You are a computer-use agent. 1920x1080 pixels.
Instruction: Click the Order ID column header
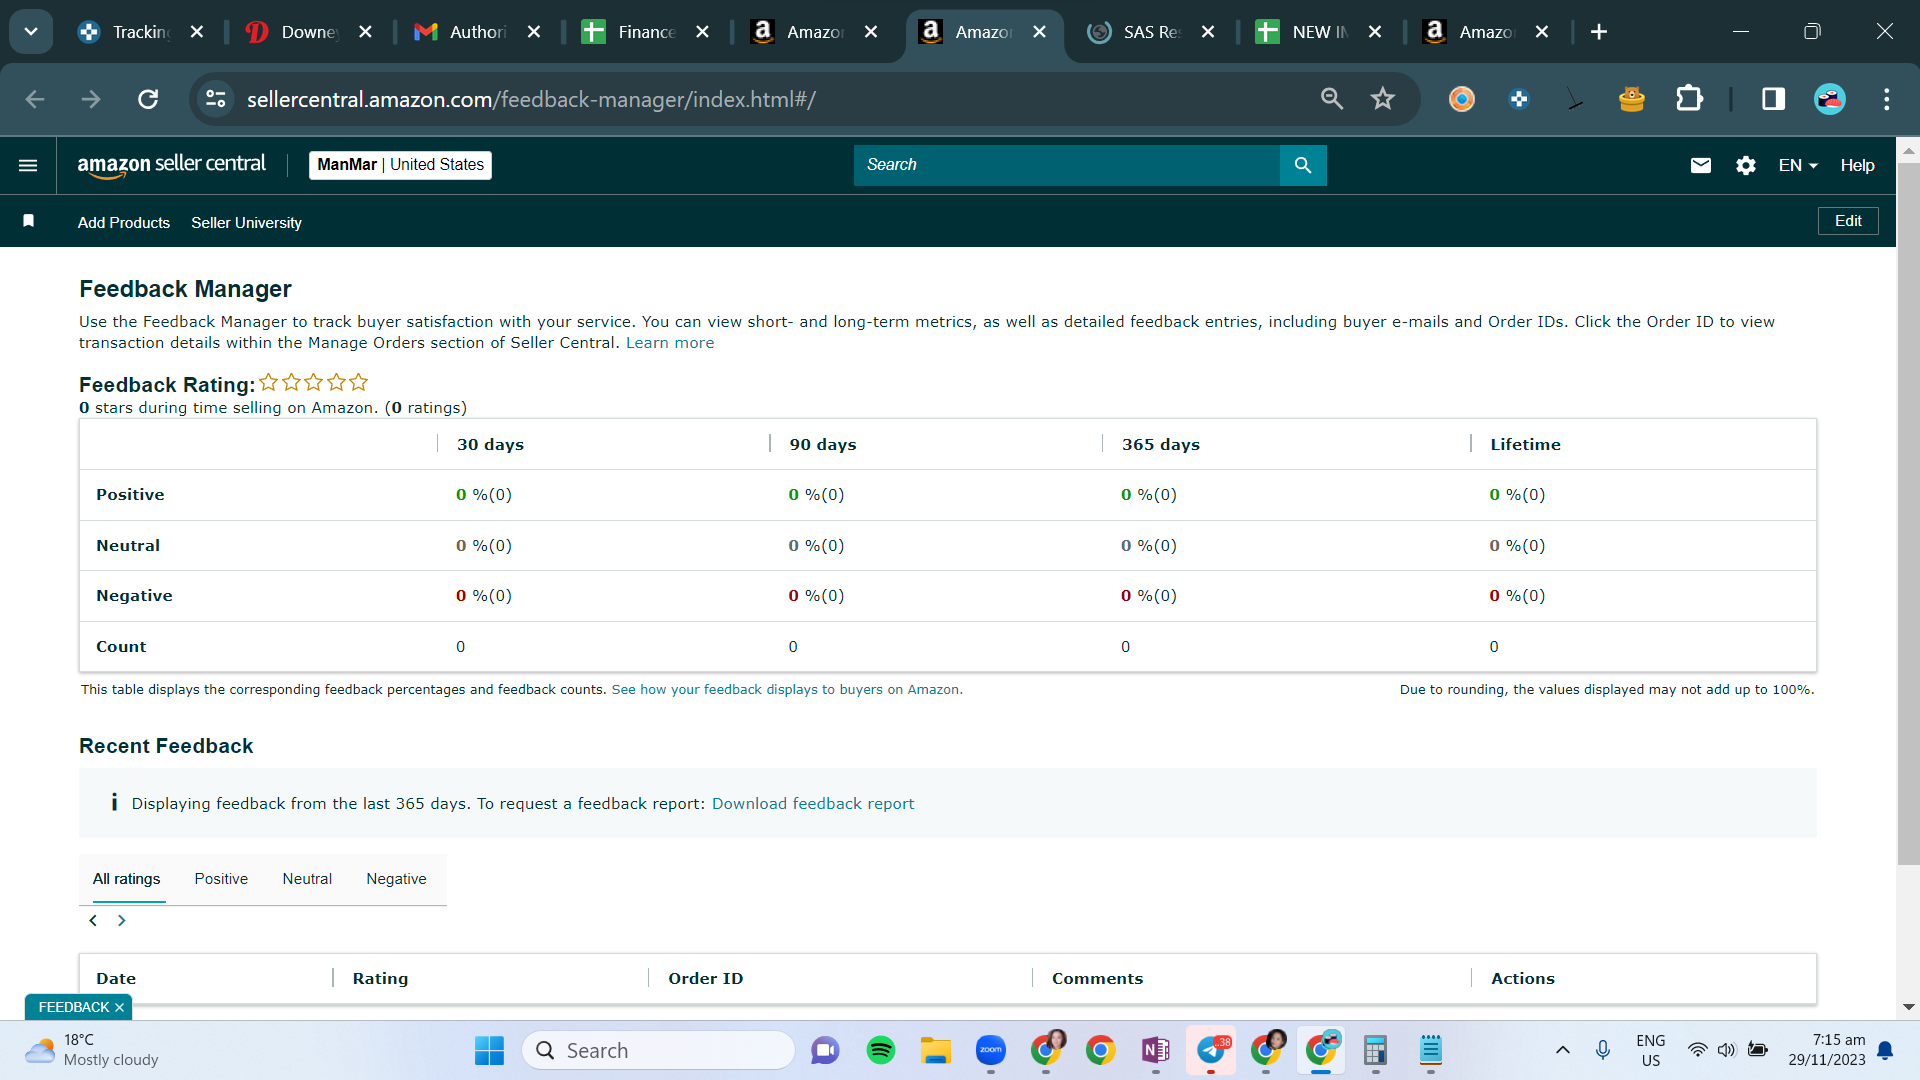pos(706,979)
